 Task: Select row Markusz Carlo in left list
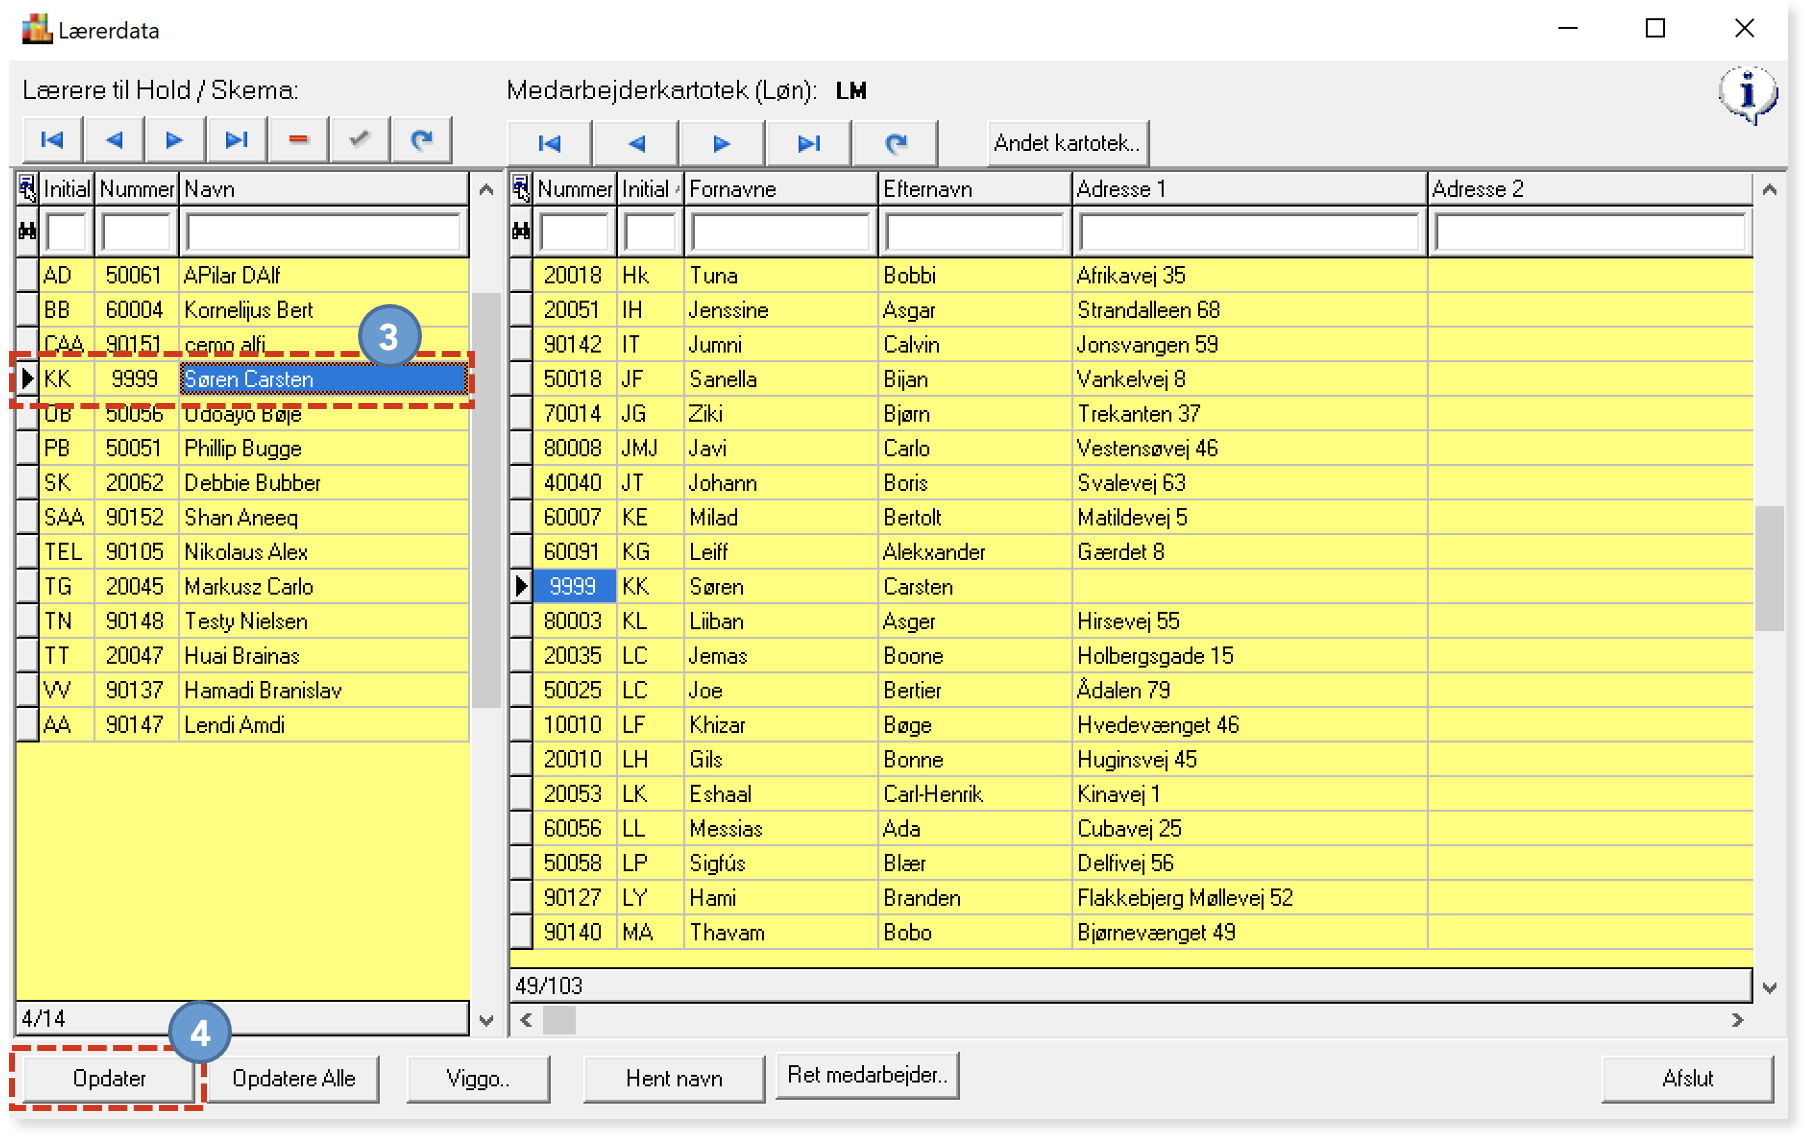point(242,586)
